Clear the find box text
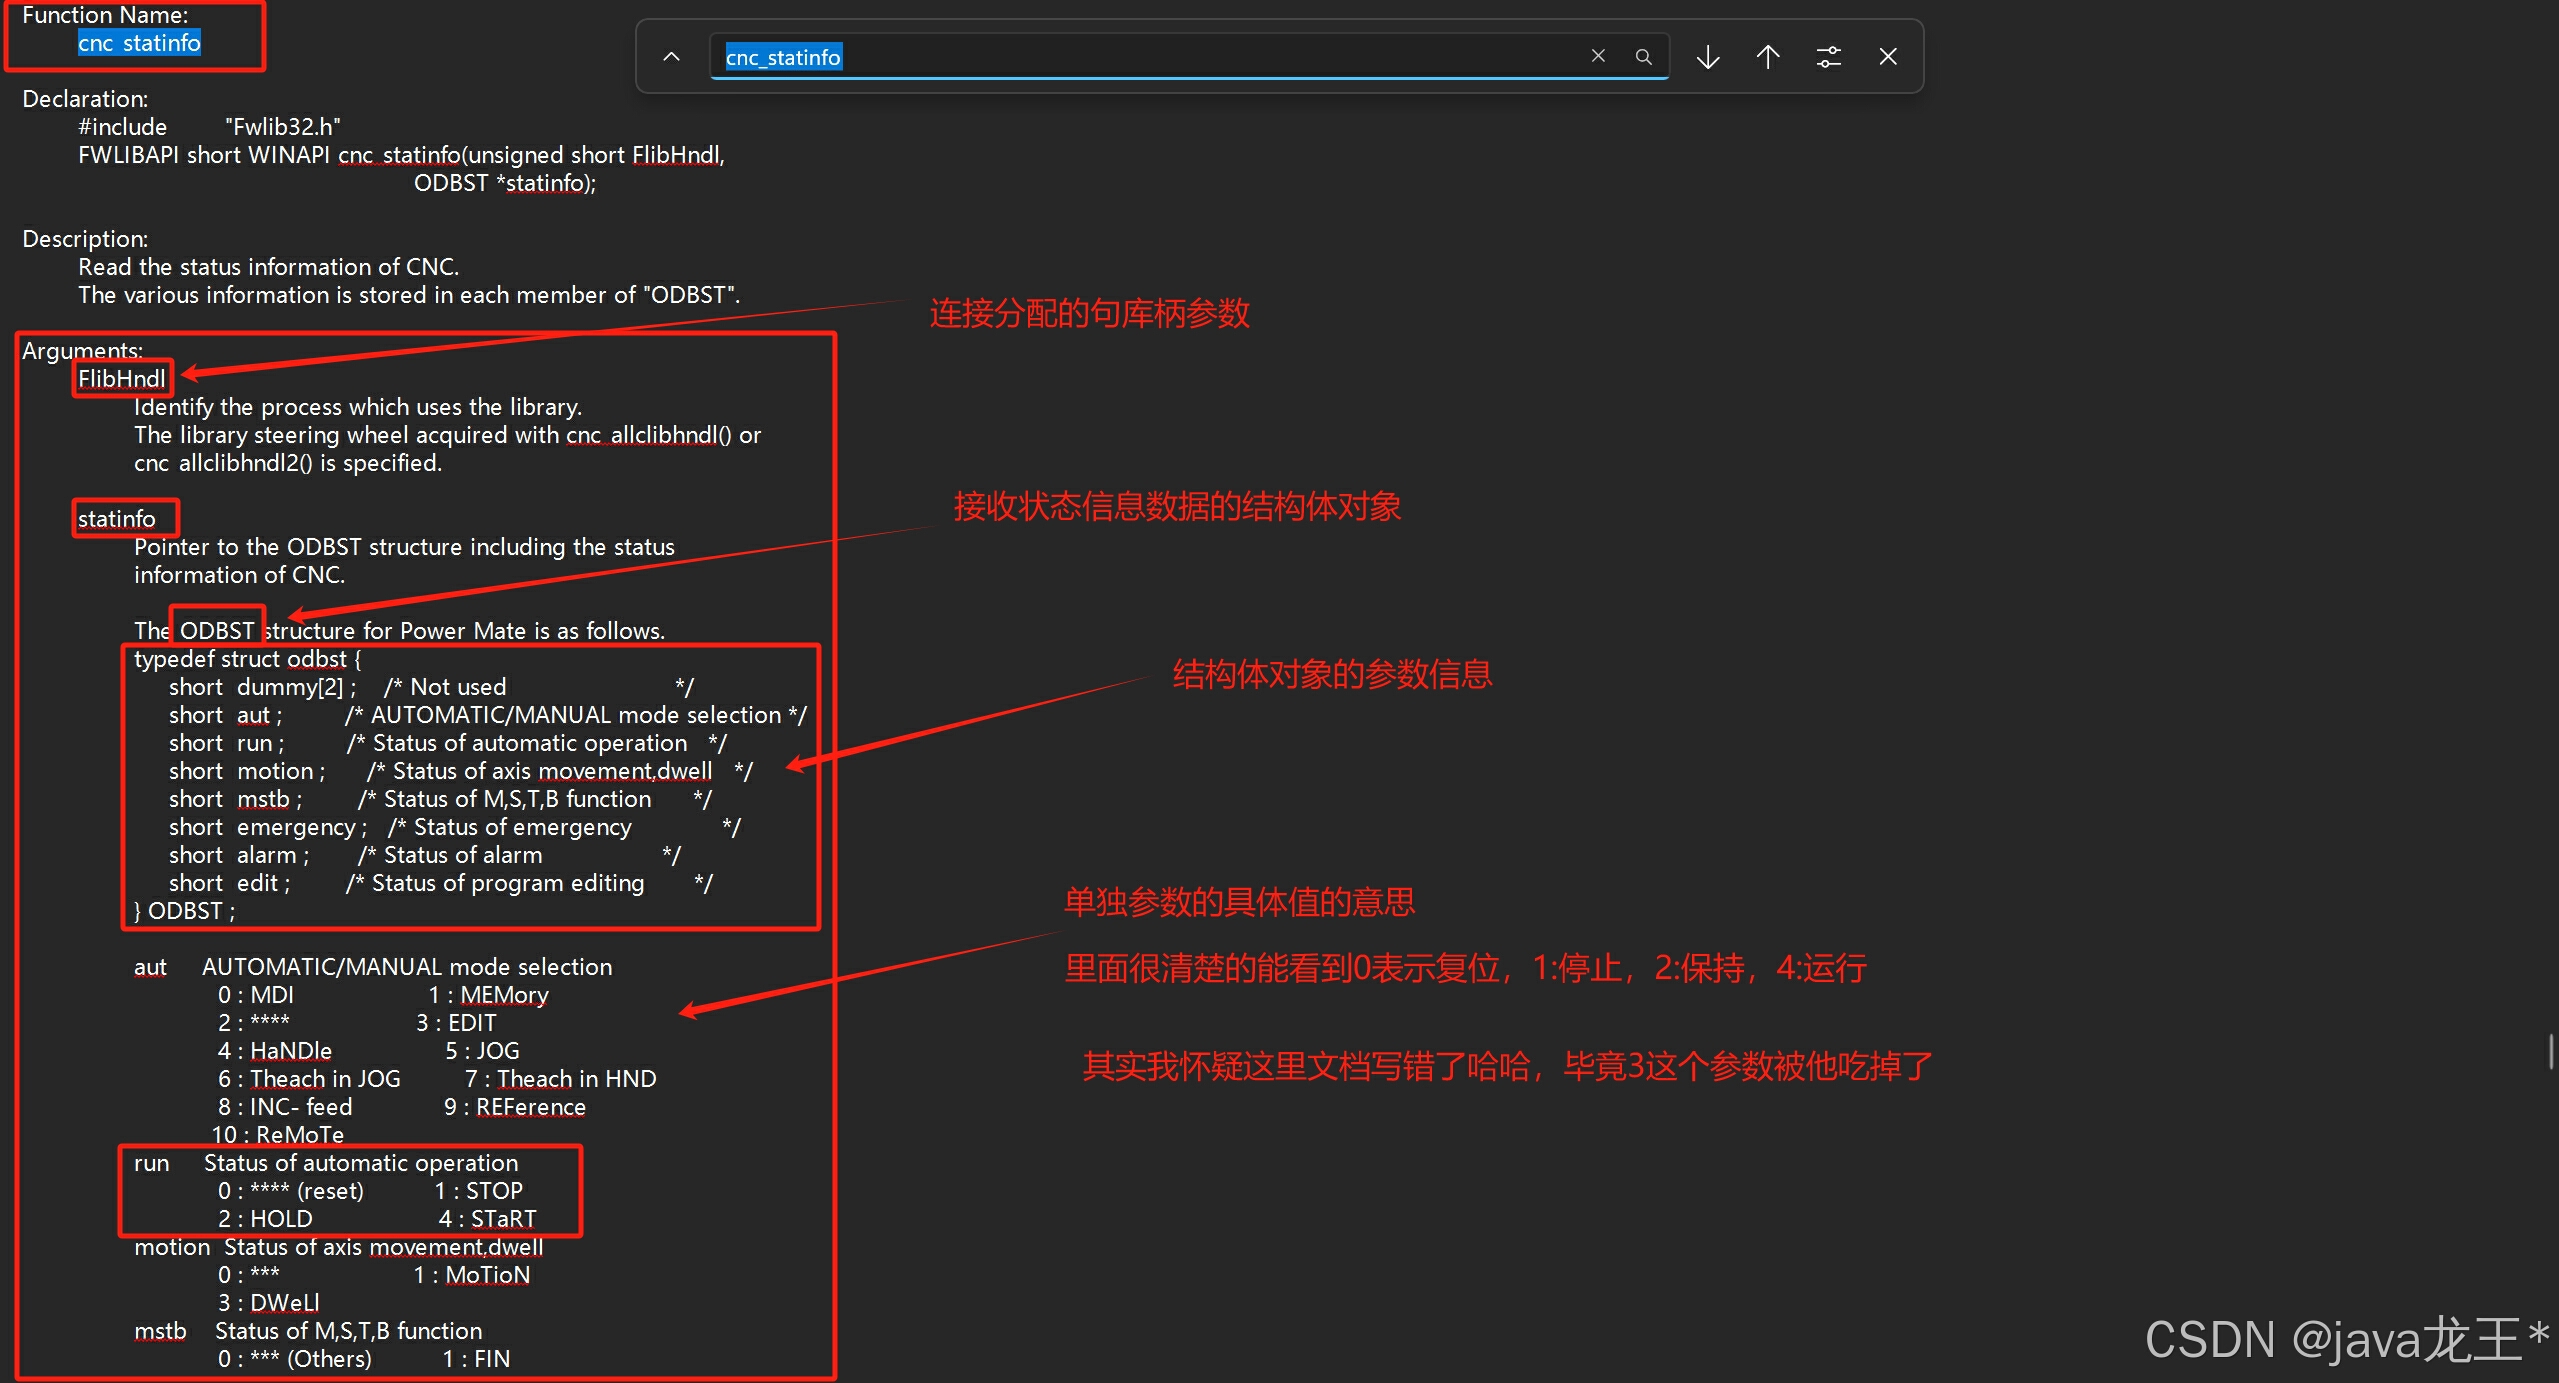Screen dimensions: 2559x1383 tap(1597, 56)
